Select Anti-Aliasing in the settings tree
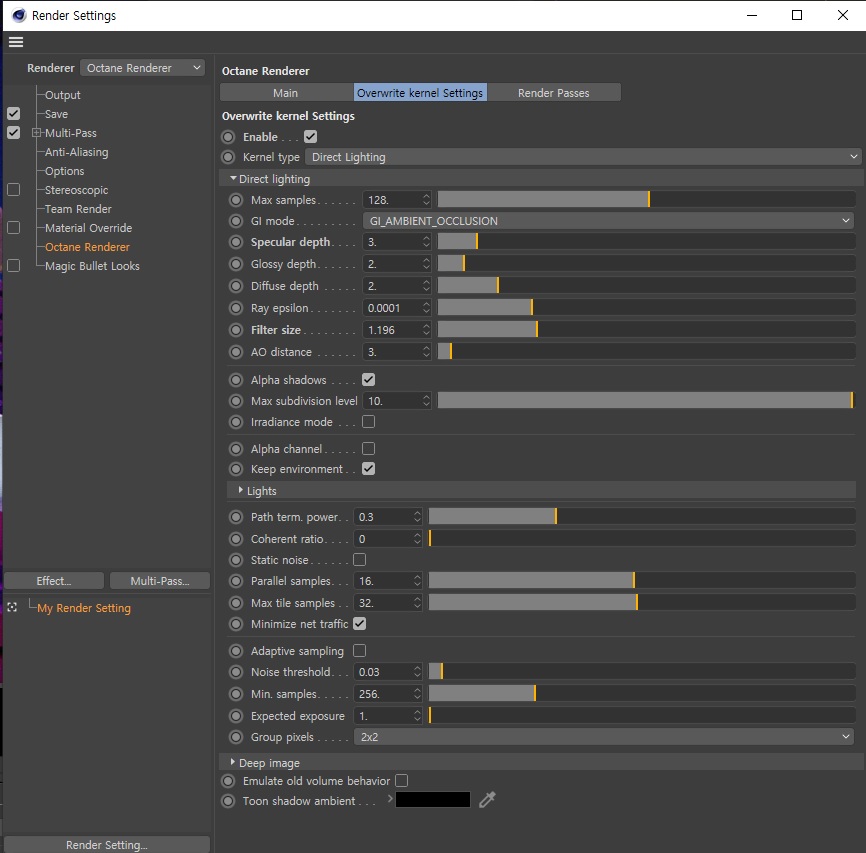Viewport: 866px width, 853px height. pos(77,152)
